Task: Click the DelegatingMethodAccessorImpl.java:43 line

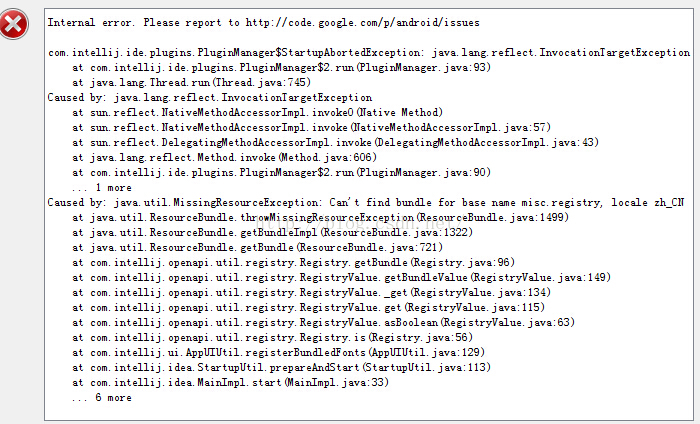Action: pos(335,142)
